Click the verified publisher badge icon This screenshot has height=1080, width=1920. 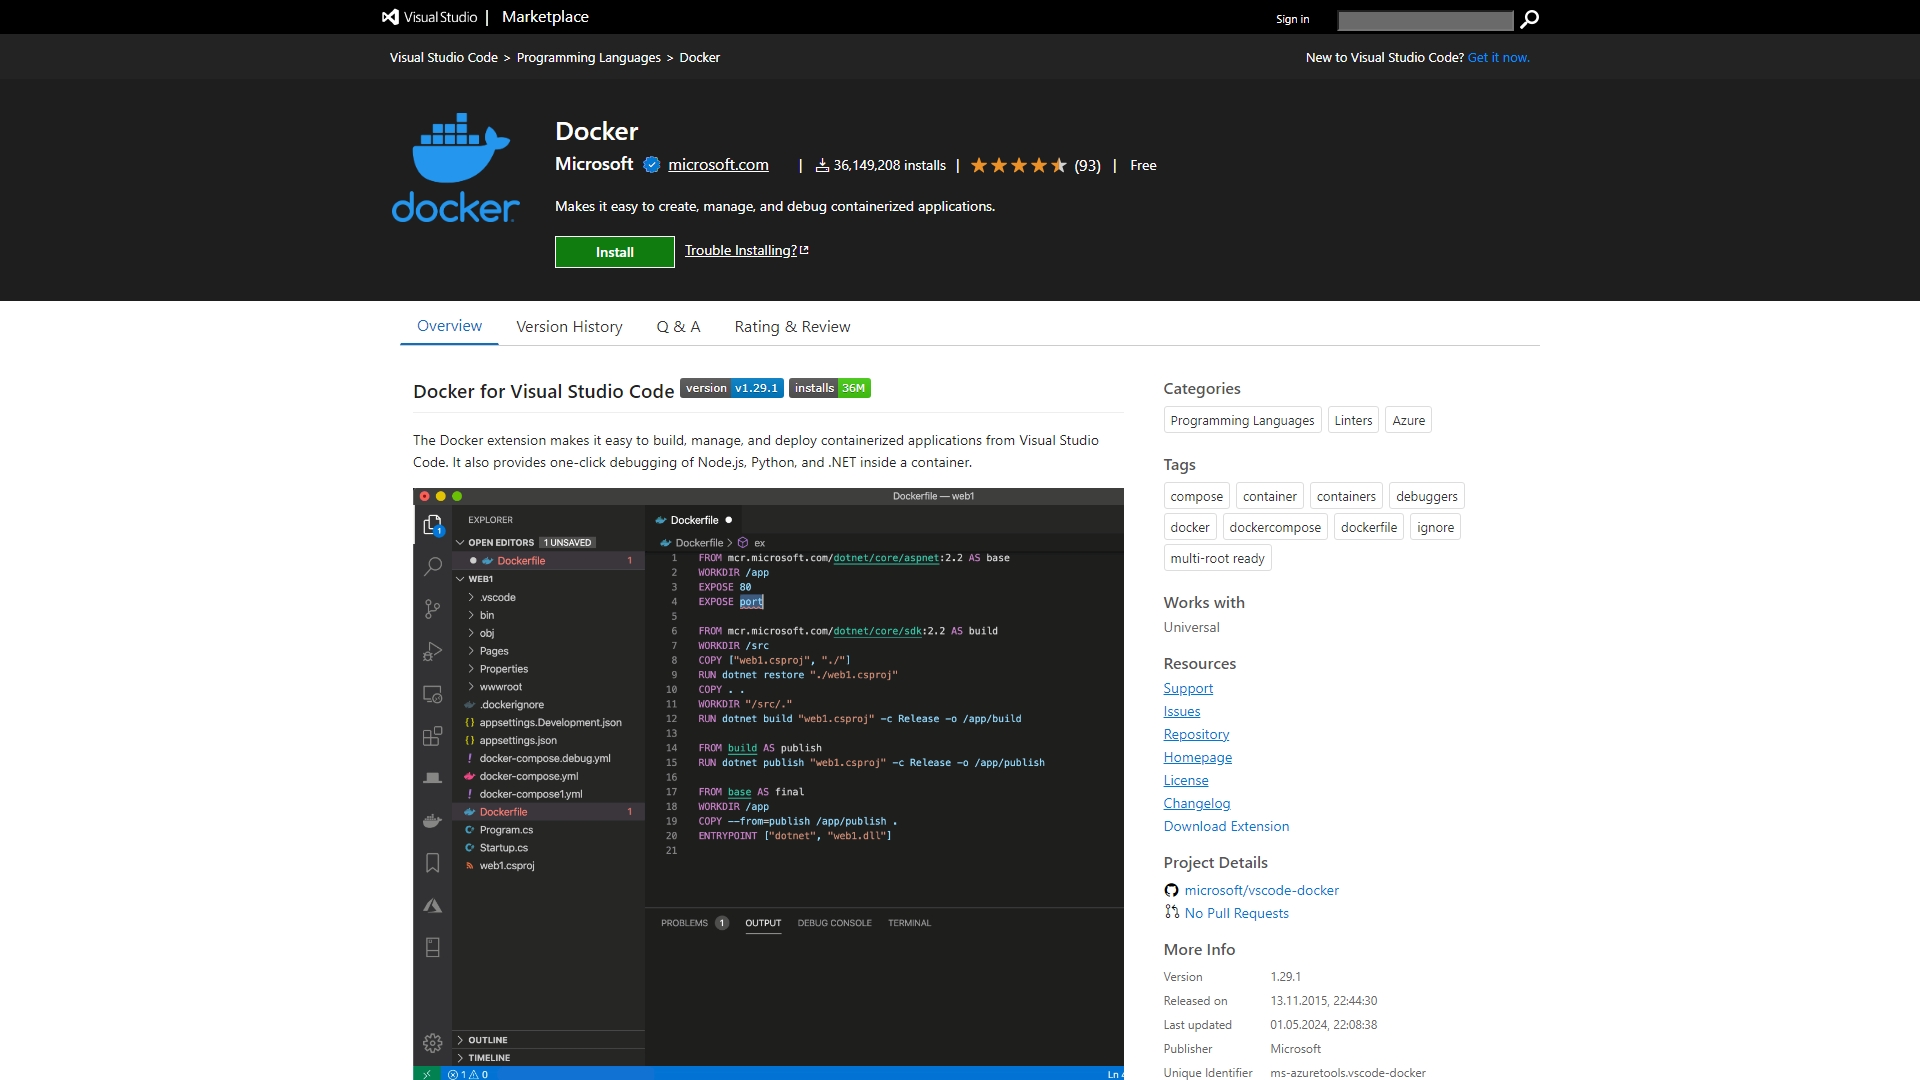[x=652, y=165]
